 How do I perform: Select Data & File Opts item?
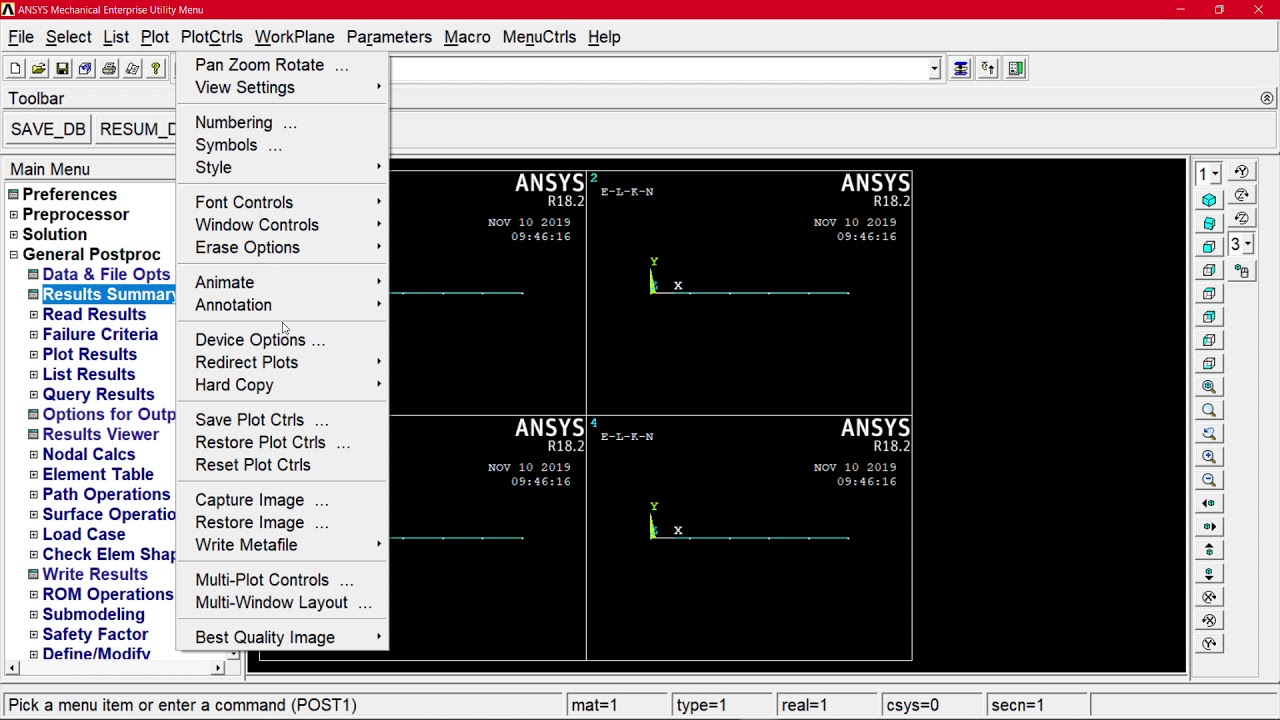coord(106,275)
